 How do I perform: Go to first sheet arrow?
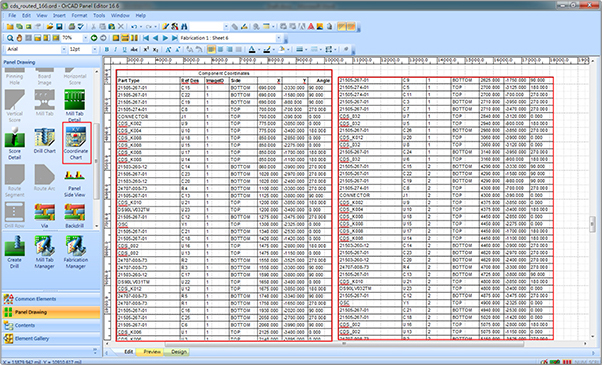coord(146,38)
